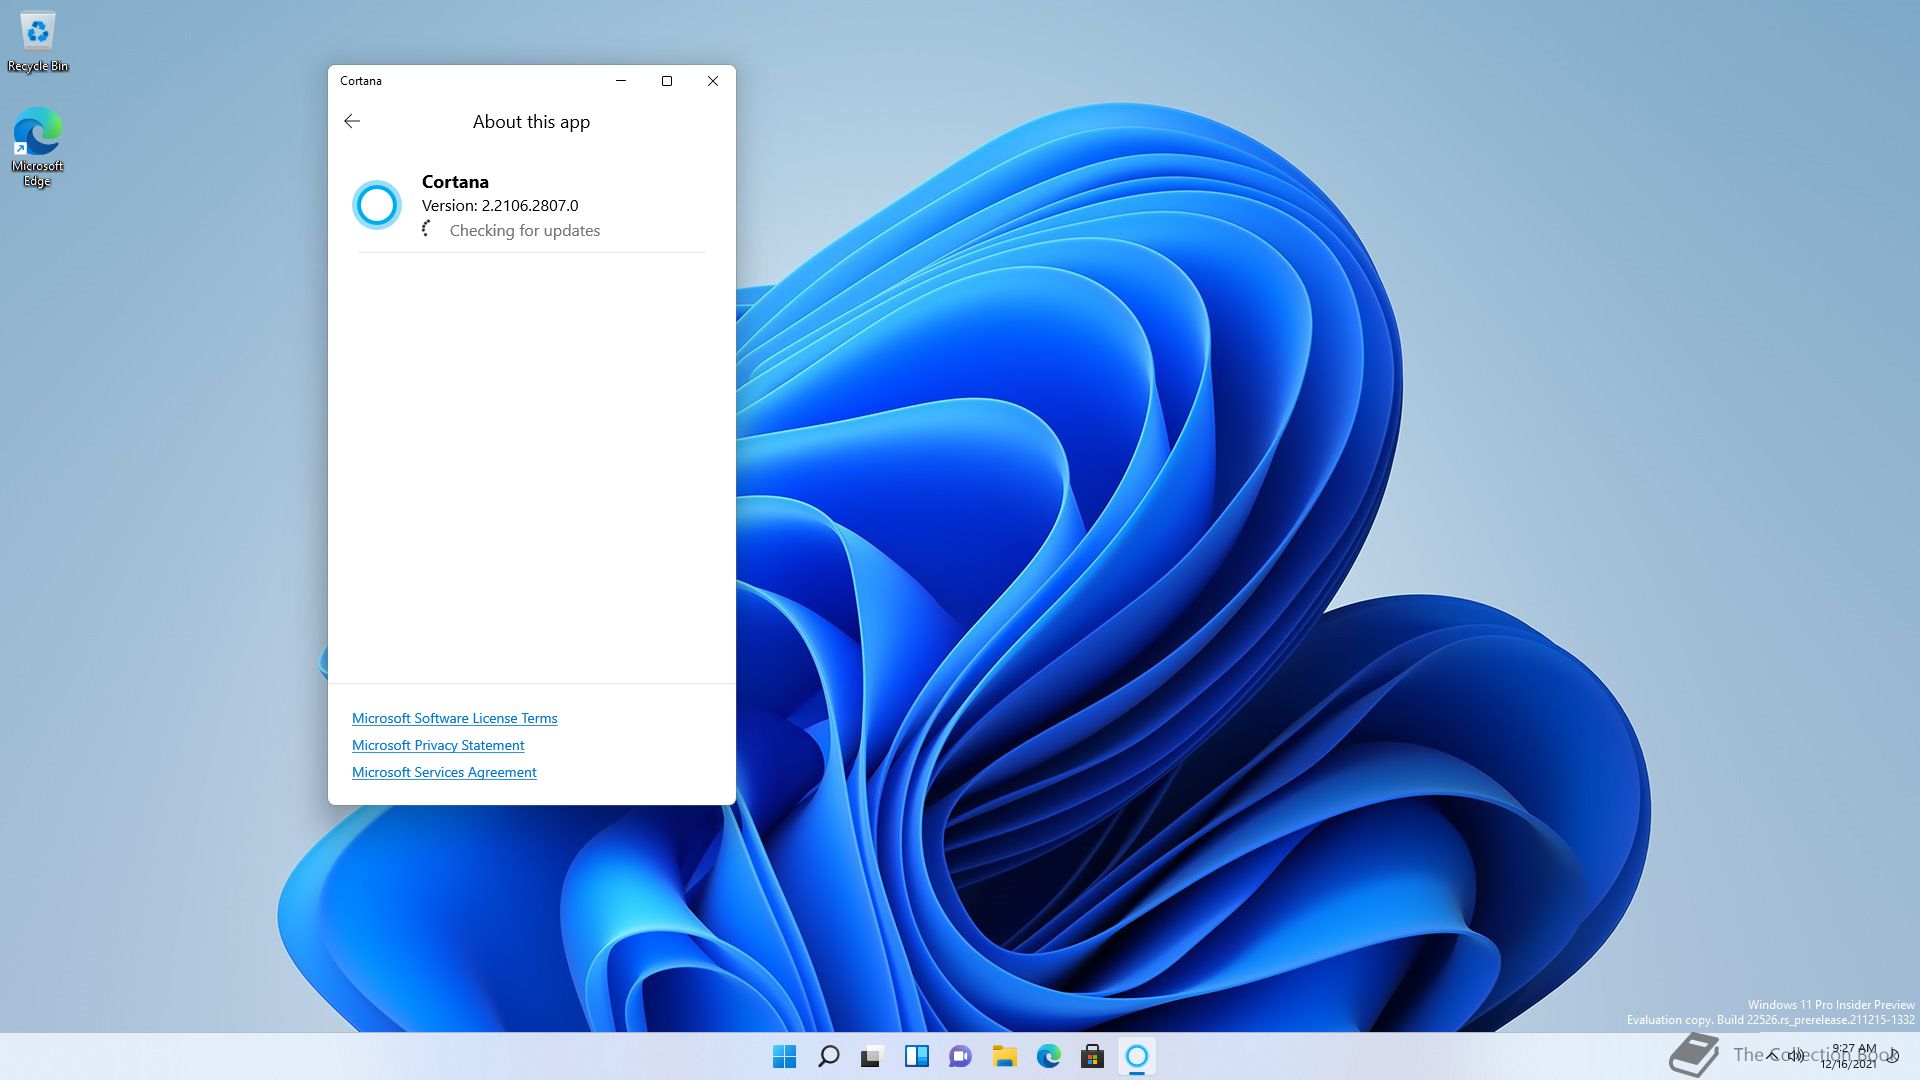Go back from About this app page
1920x1080 pixels.
pyautogui.click(x=352, y=121)
